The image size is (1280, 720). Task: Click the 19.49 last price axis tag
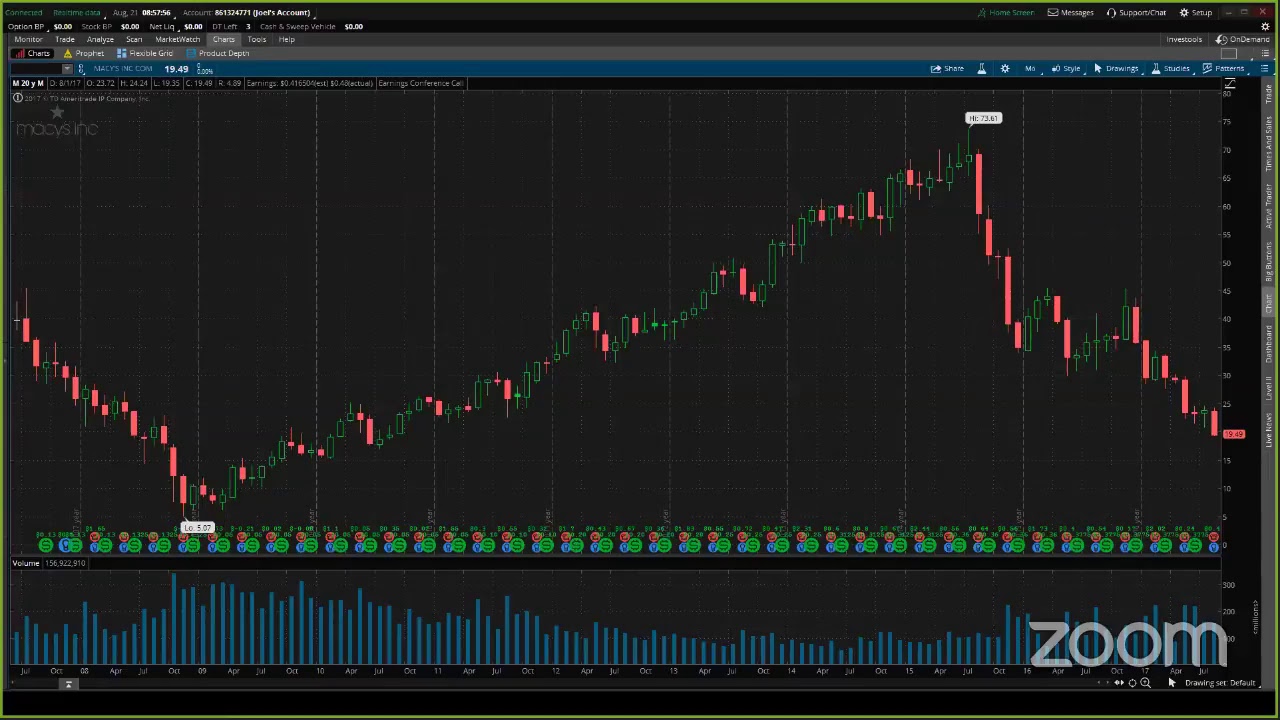tap(1234, 434)
